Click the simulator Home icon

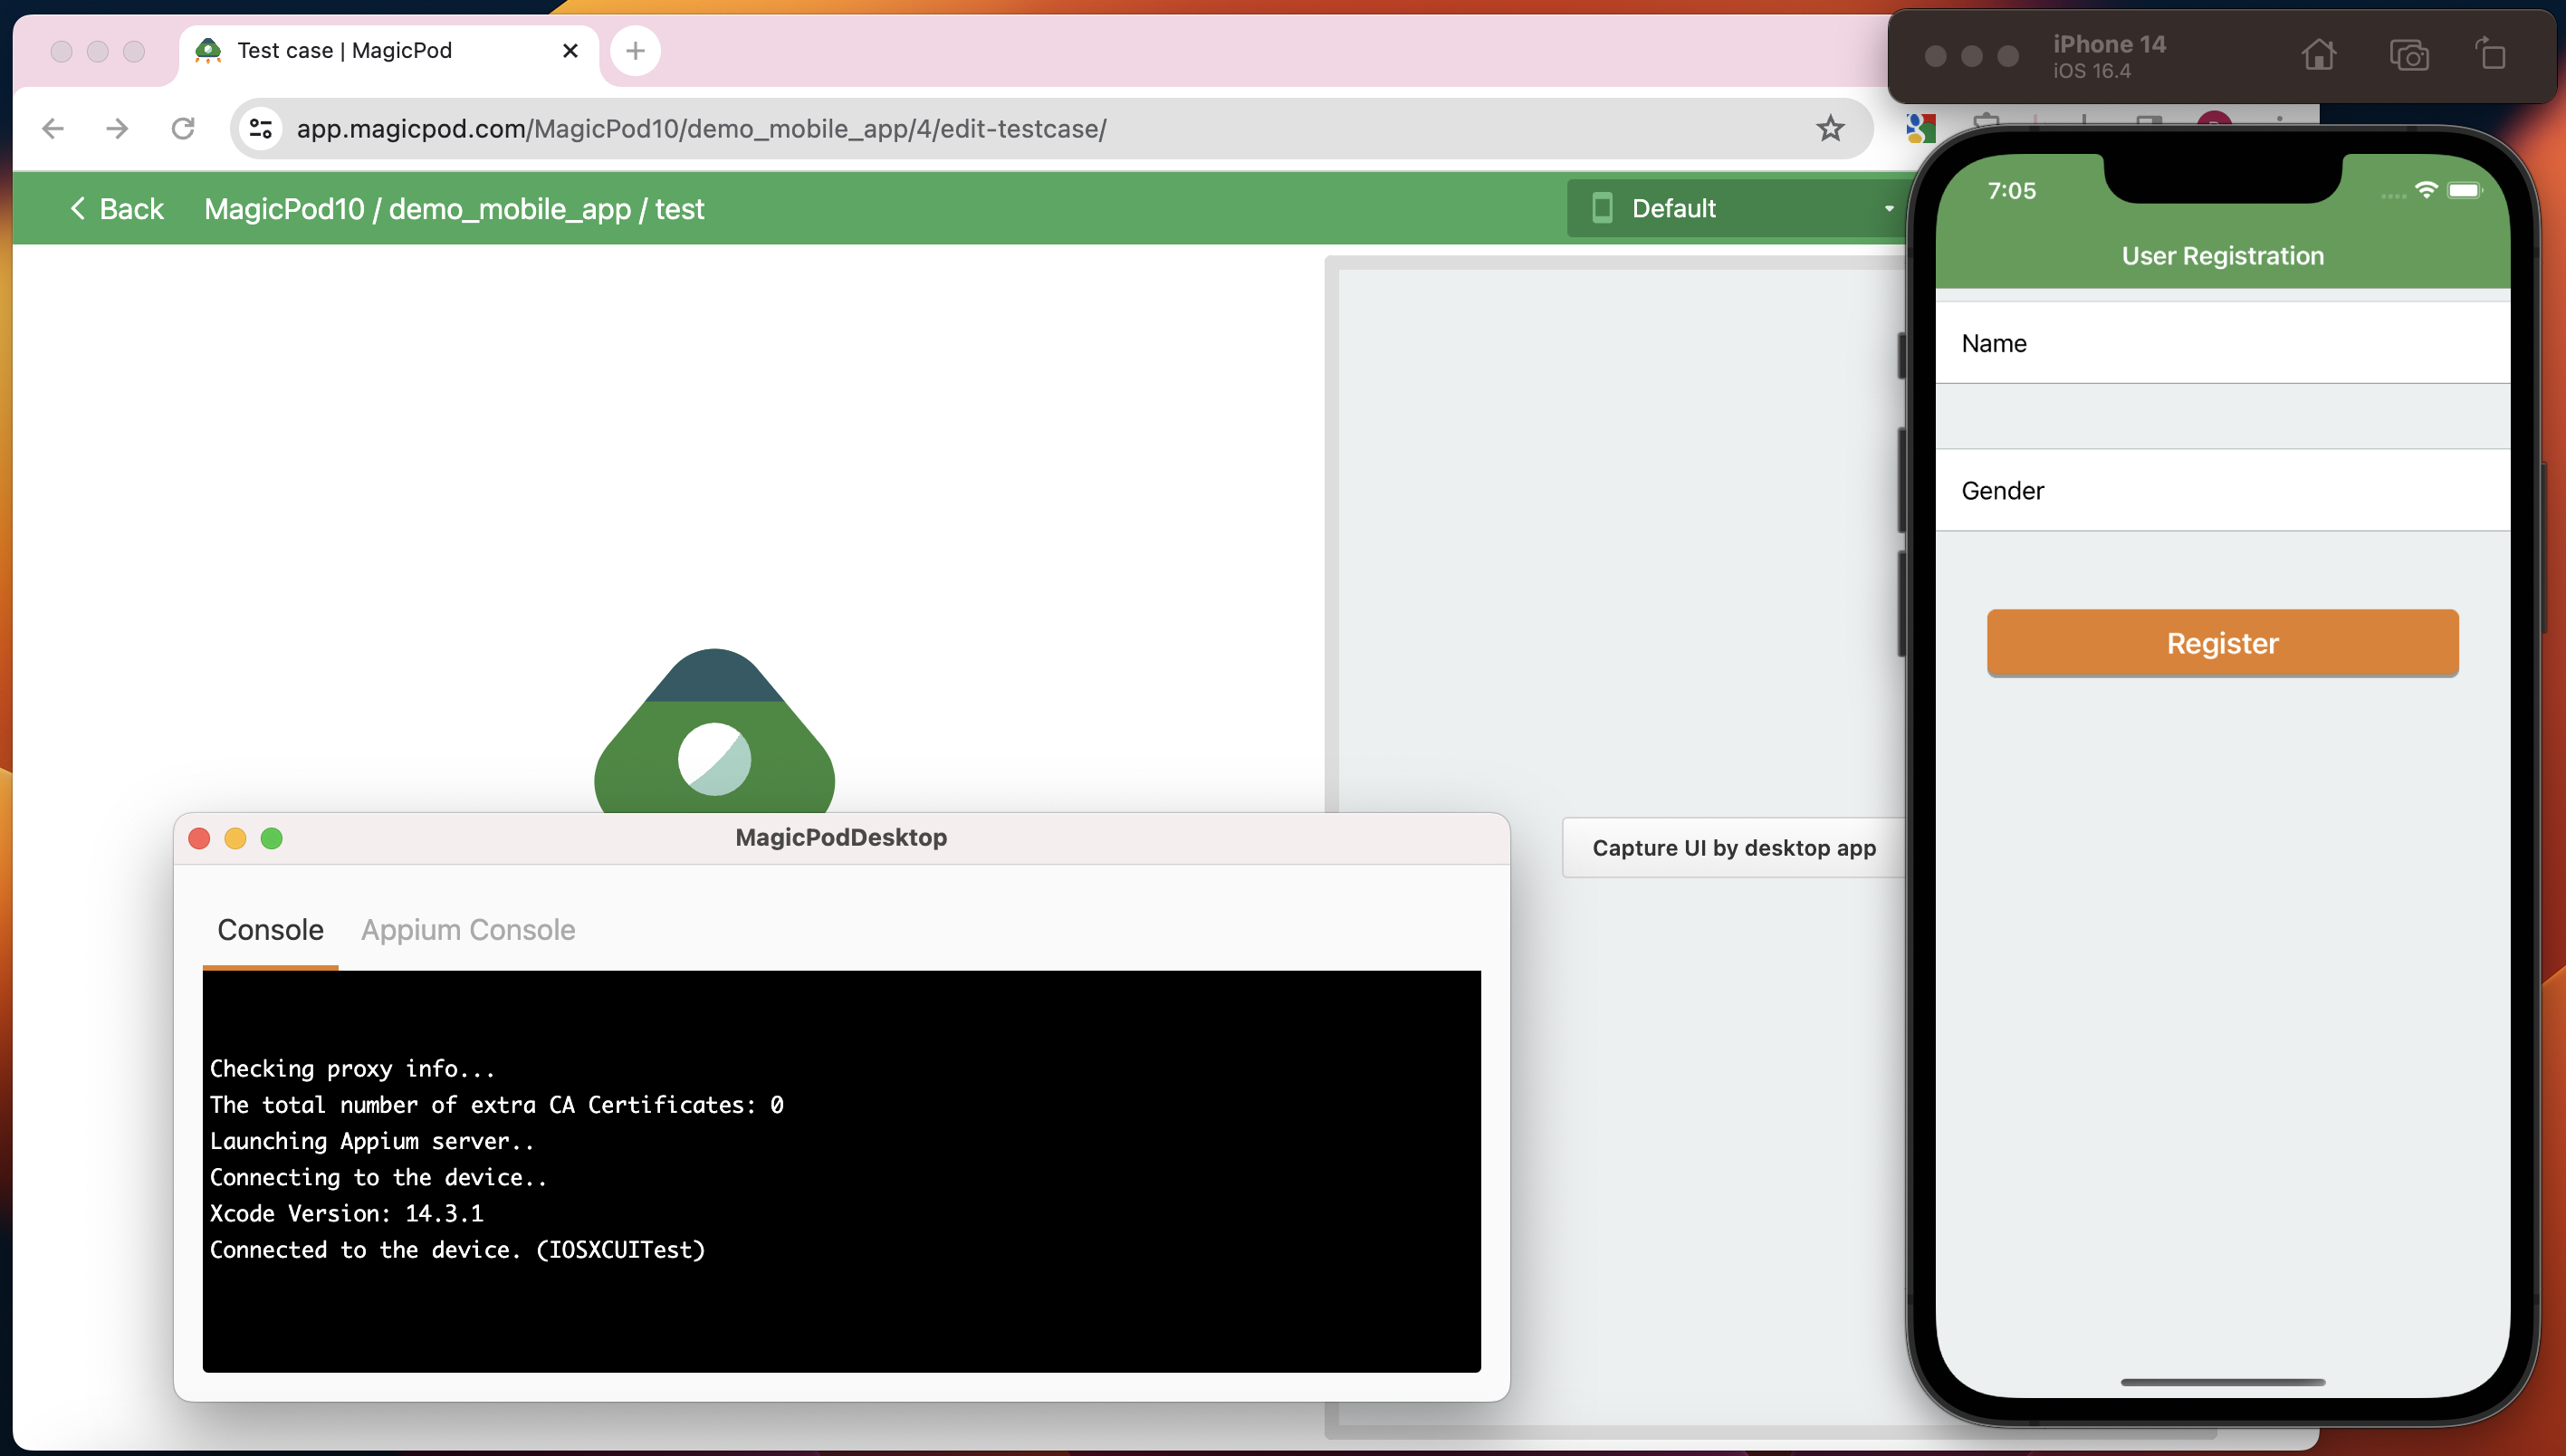pos(2319,55)
